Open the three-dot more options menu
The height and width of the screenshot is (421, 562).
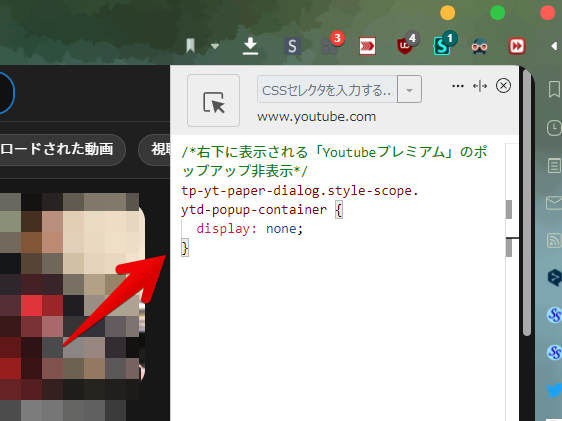[458, 86]
